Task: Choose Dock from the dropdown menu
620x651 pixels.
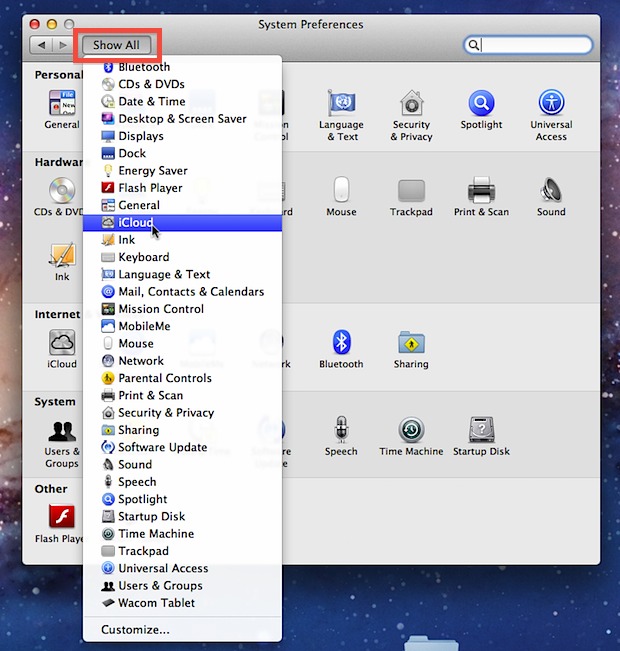Action: 183,153
